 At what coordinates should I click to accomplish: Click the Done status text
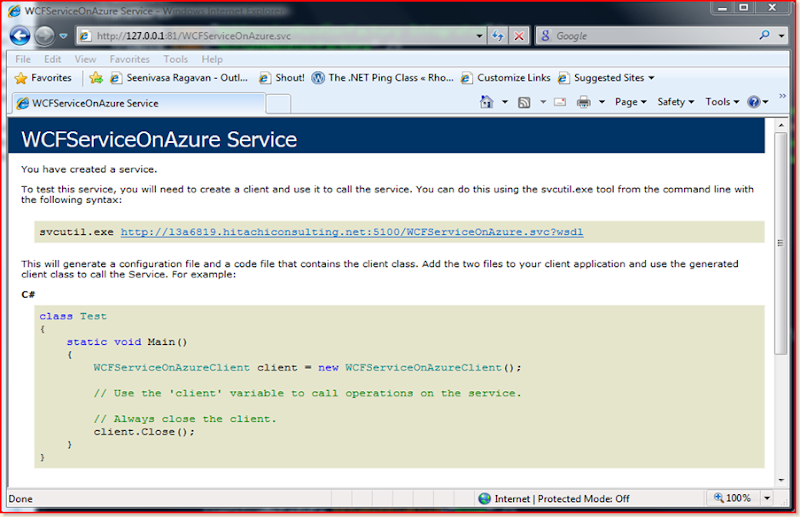(20, 499)
